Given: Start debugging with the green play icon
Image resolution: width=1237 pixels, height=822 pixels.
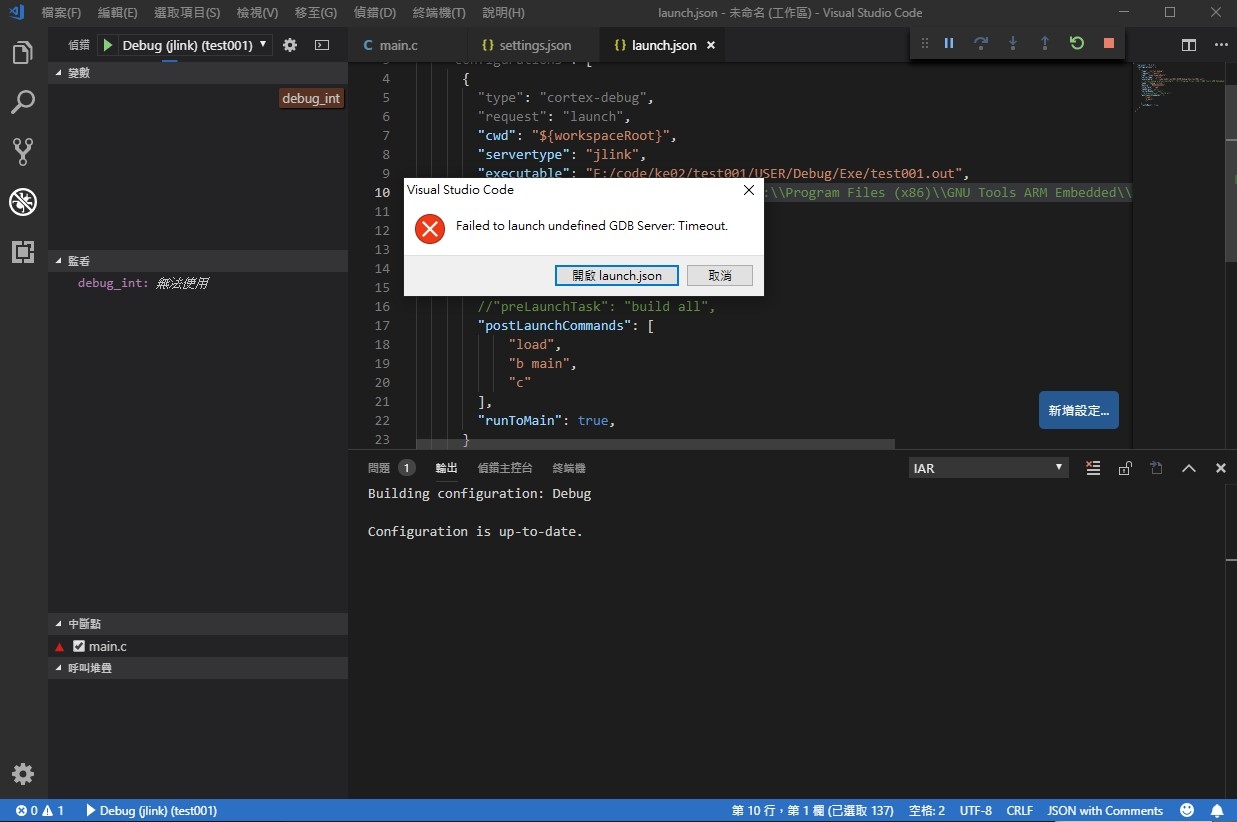Looking at the screenshot, I should click(108, 45).
